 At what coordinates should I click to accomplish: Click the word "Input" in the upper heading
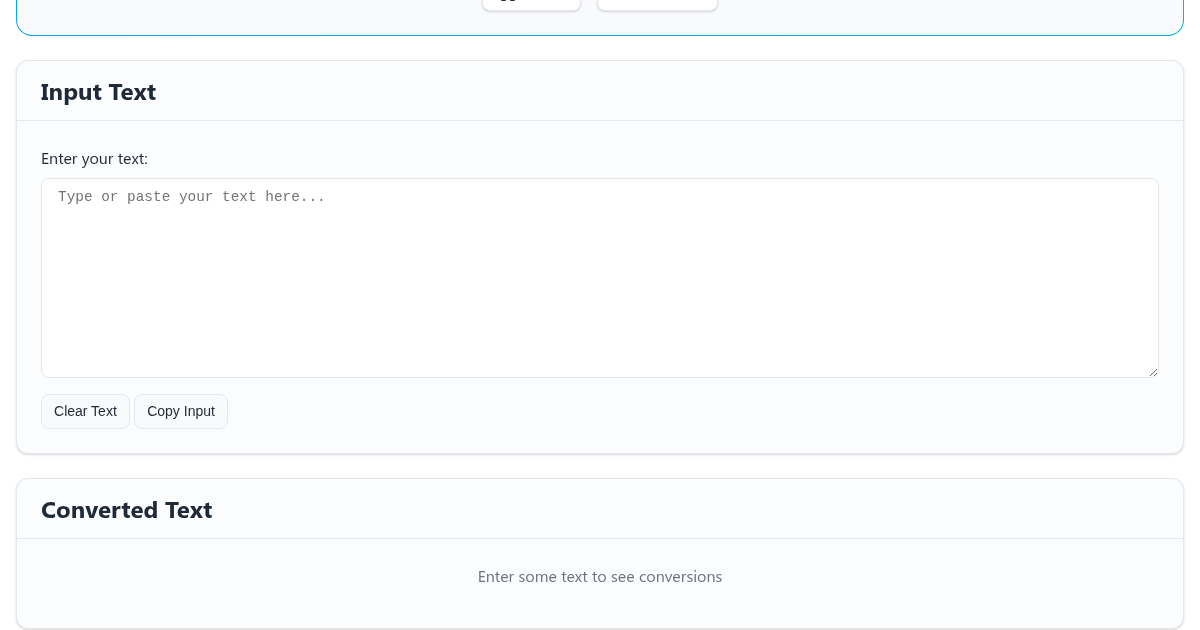(67, 92)
